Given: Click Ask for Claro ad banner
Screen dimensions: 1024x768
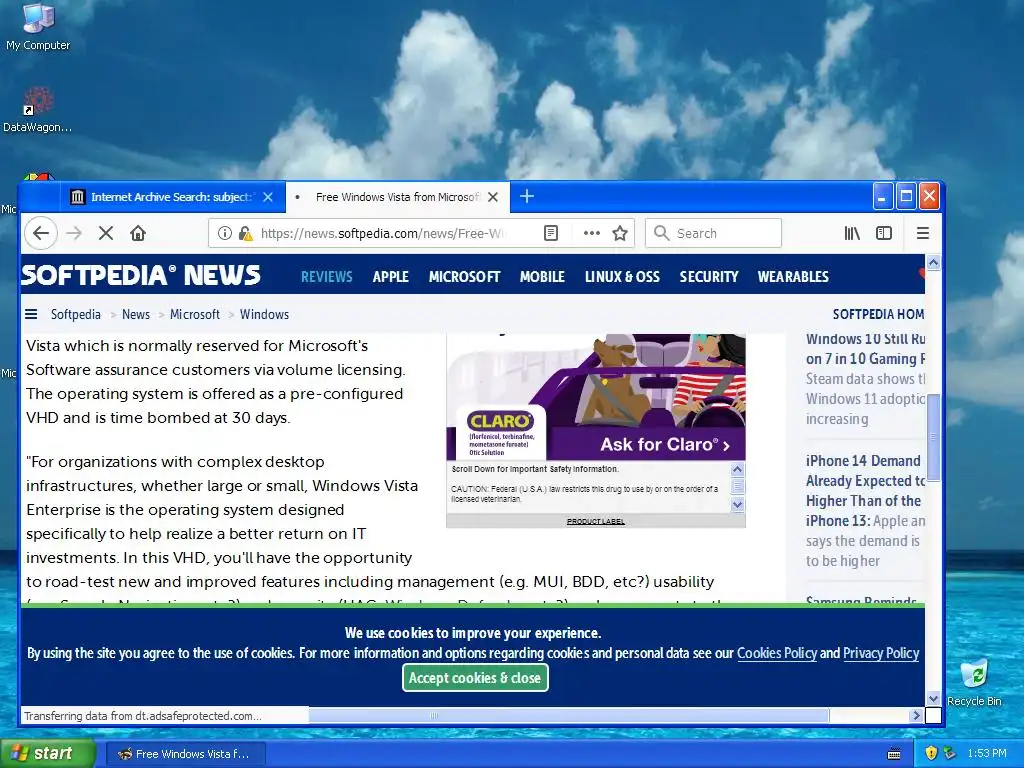Looking at the screenshot, I should pyautogui.click(x=596, y=397).
